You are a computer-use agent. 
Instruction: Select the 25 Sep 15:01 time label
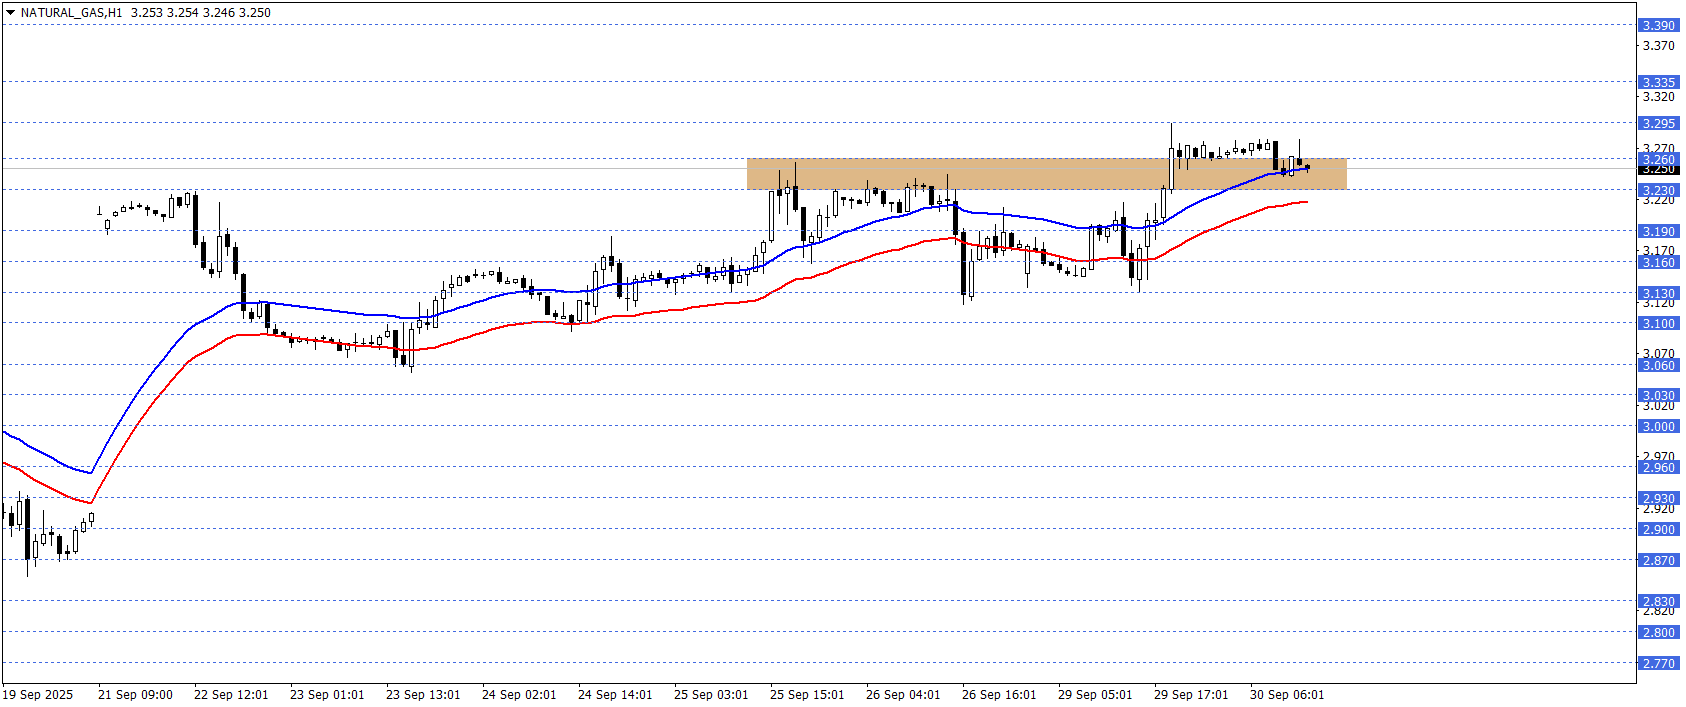[x=807, y=695]
